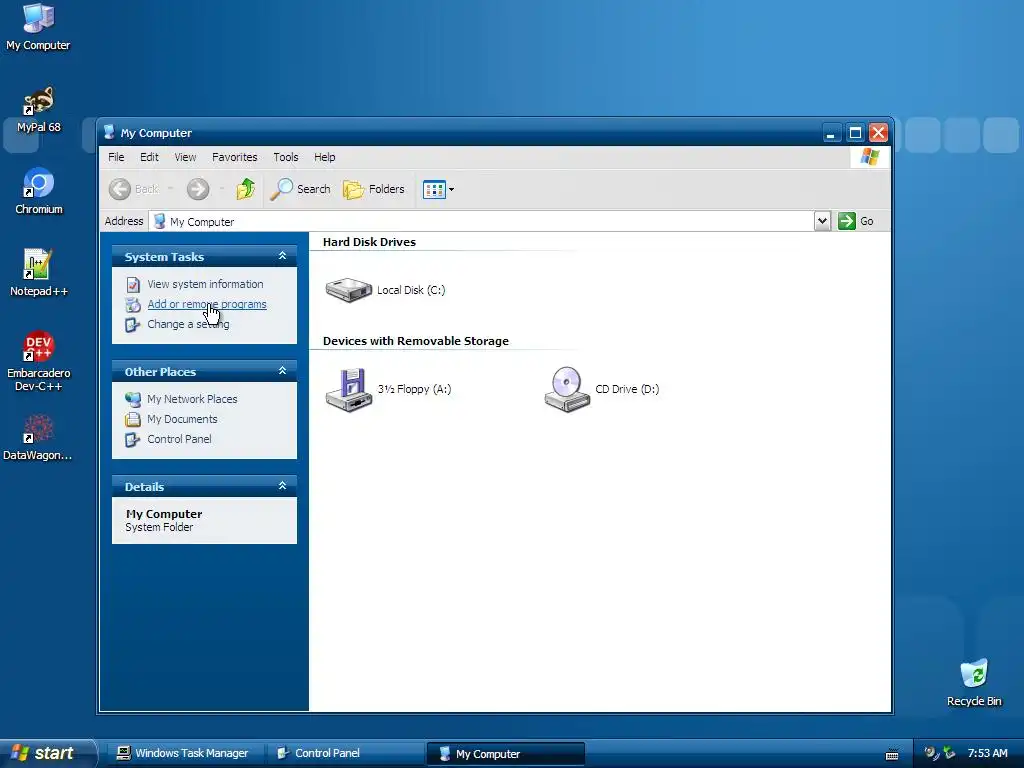Viewport: 1024px width, 768px height.
Task: Click My Computer taskbar button
Action: [505, 754]
